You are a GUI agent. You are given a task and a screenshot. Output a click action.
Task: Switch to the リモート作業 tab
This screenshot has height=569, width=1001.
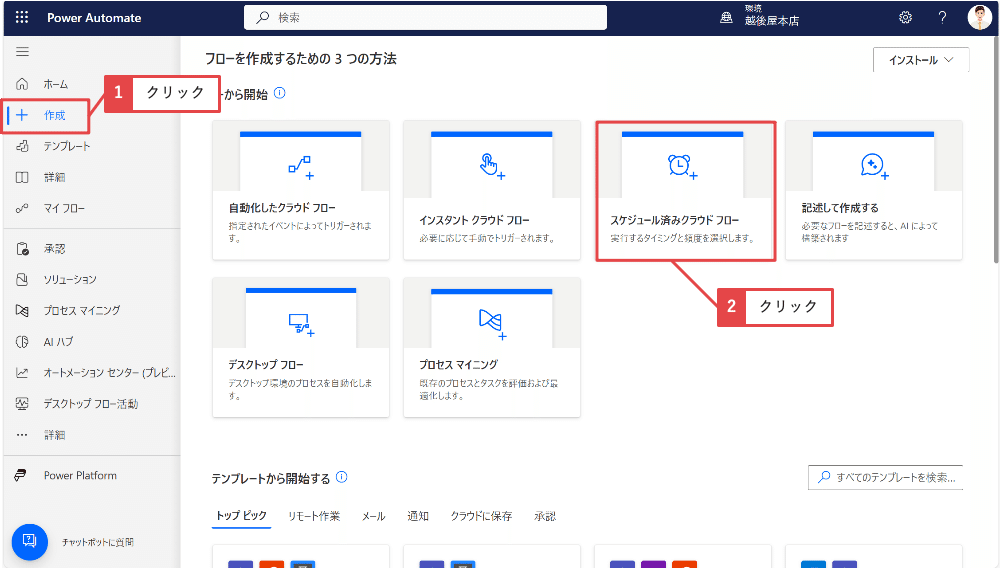[314, 516]
